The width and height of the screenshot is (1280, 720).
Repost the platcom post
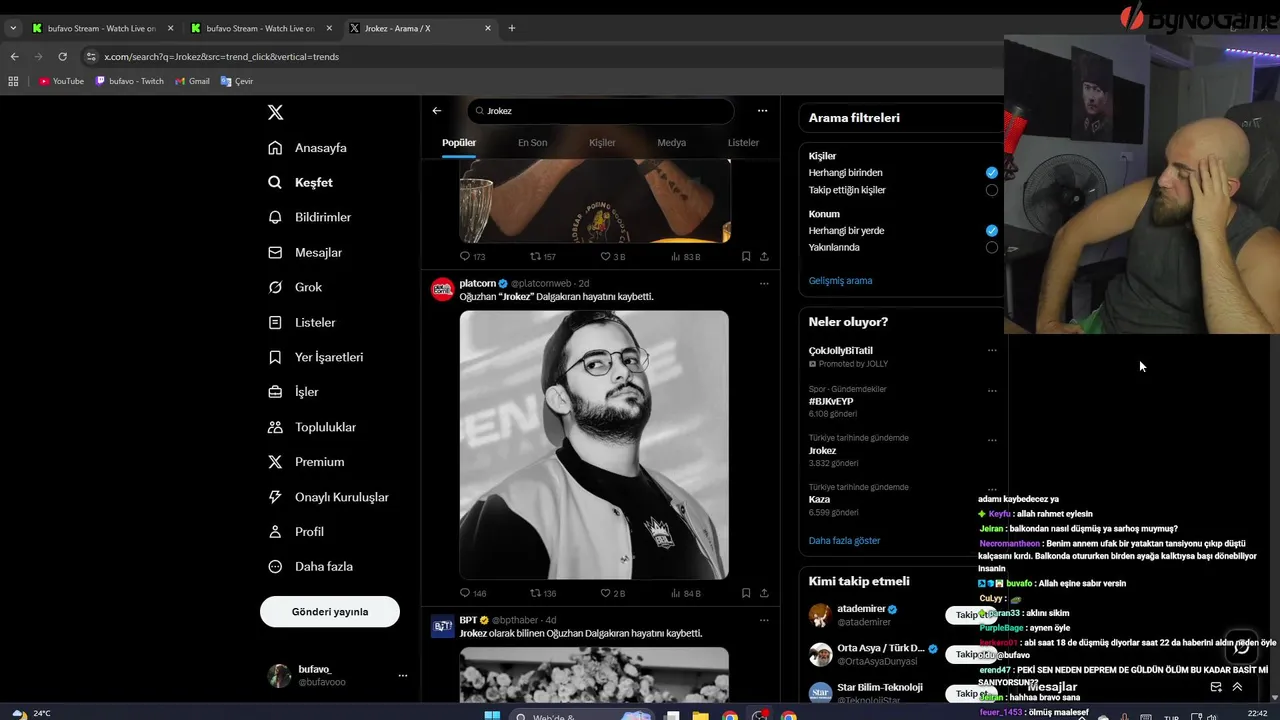point(535,593)
